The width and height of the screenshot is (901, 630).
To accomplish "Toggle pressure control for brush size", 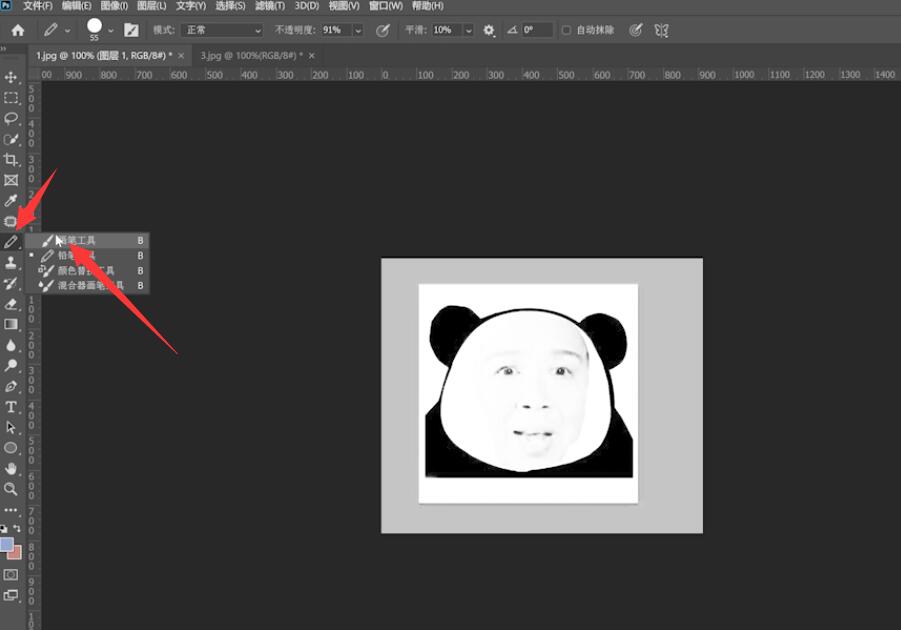I will click(635, 30).
